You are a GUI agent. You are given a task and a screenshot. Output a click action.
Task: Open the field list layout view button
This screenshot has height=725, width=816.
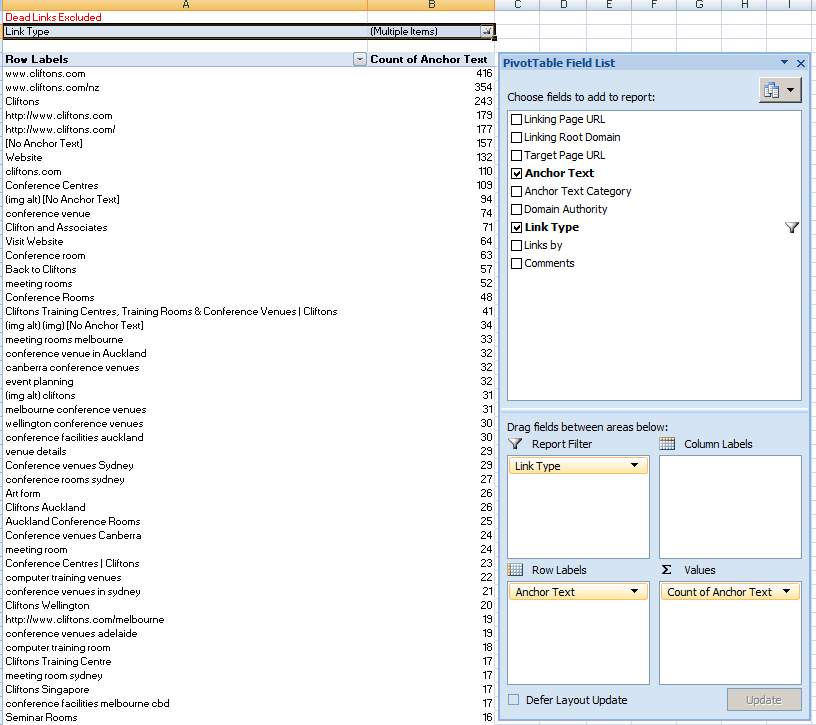[x=780, y=90]
